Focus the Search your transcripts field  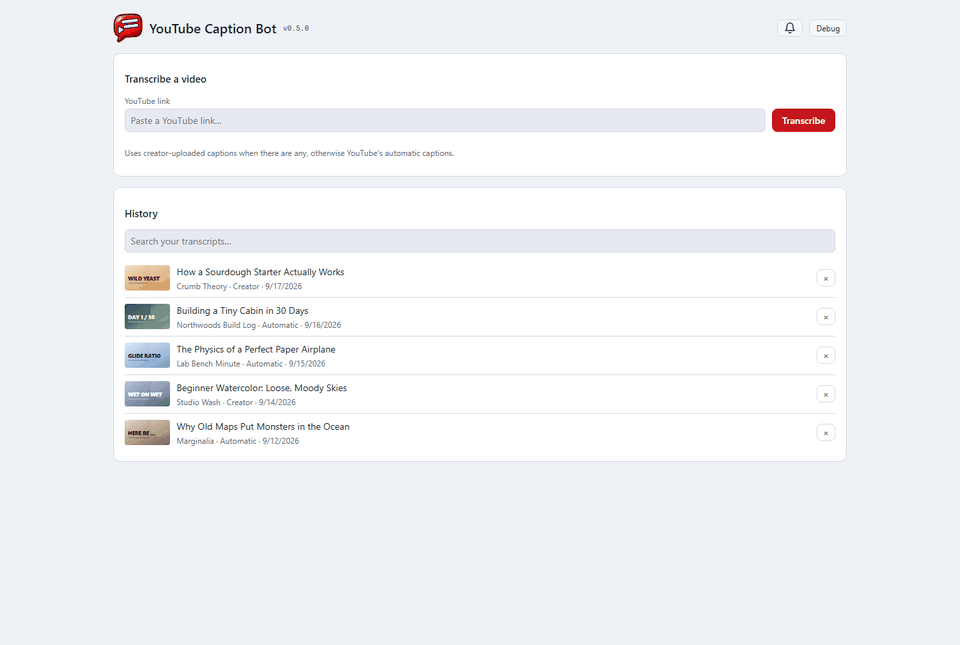pos(480,241)
